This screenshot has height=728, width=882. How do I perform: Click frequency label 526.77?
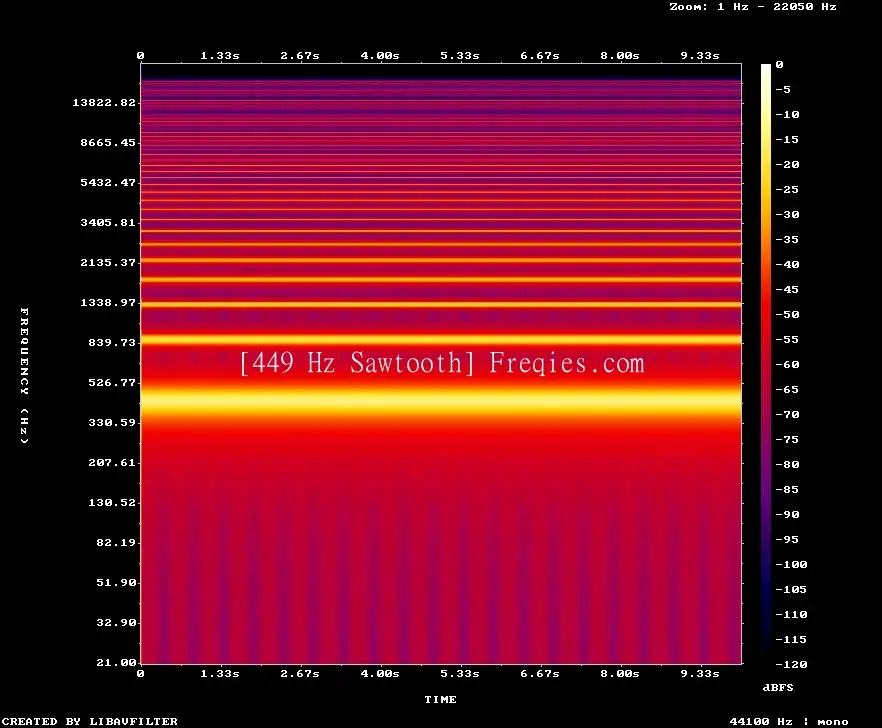point(112,383)
